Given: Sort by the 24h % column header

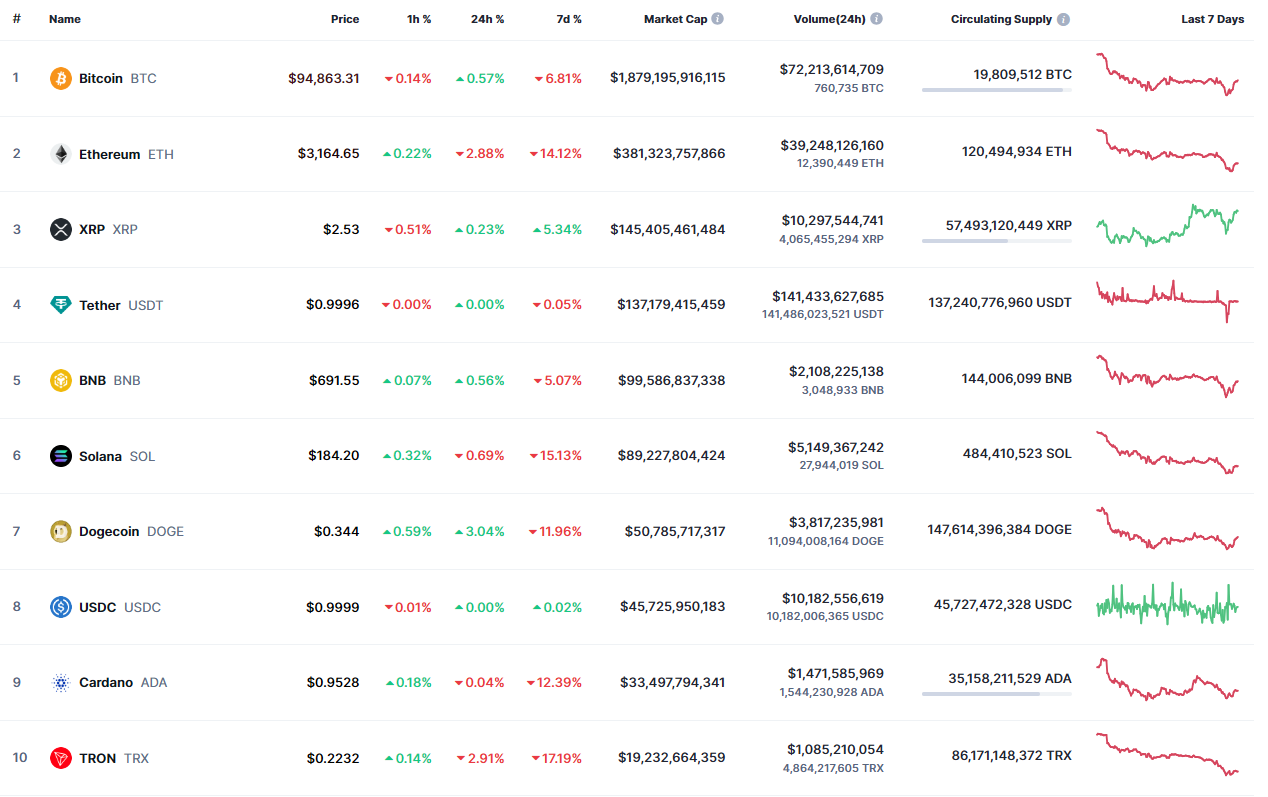Looking at the screenshot, I should pos(488,19).
